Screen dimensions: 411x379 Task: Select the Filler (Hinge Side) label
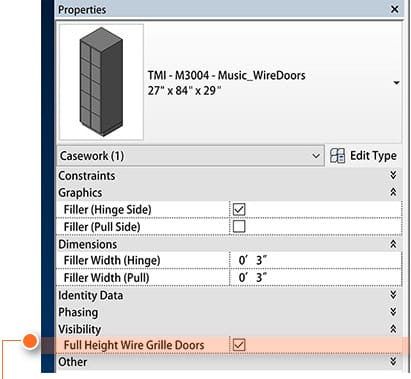(107, 210)
